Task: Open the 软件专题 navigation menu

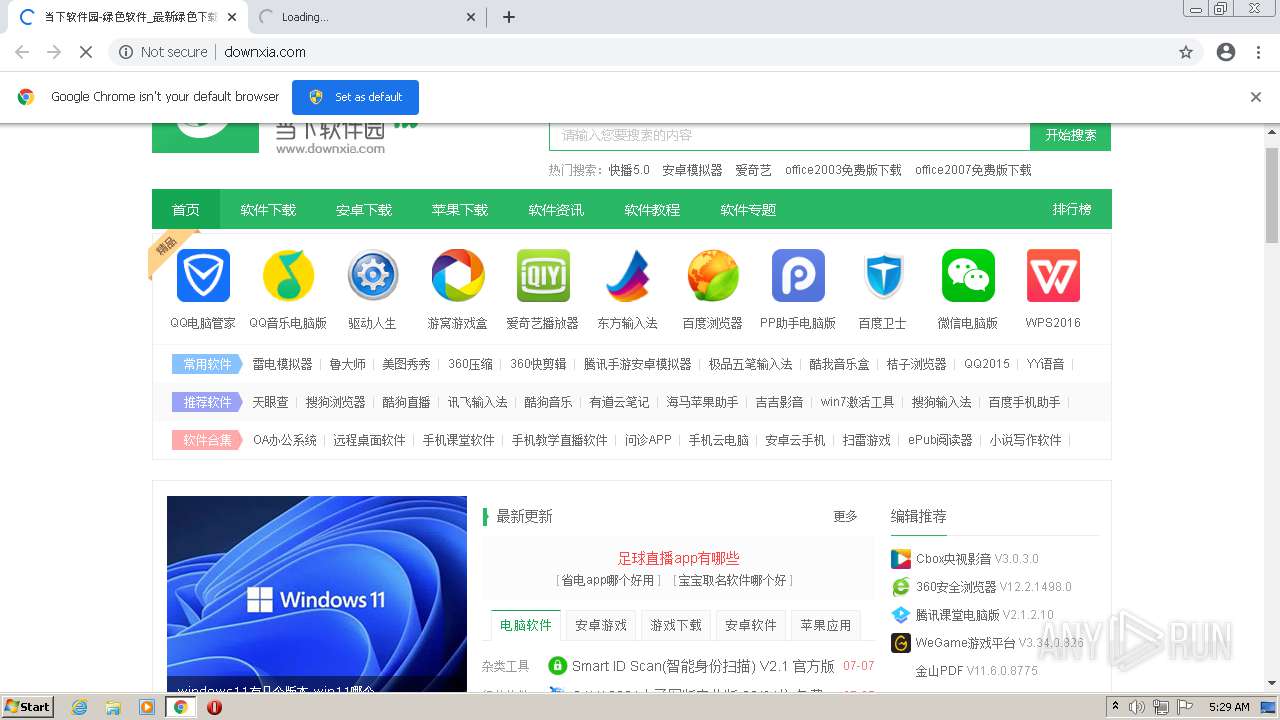Action: [x=748, y=210]
